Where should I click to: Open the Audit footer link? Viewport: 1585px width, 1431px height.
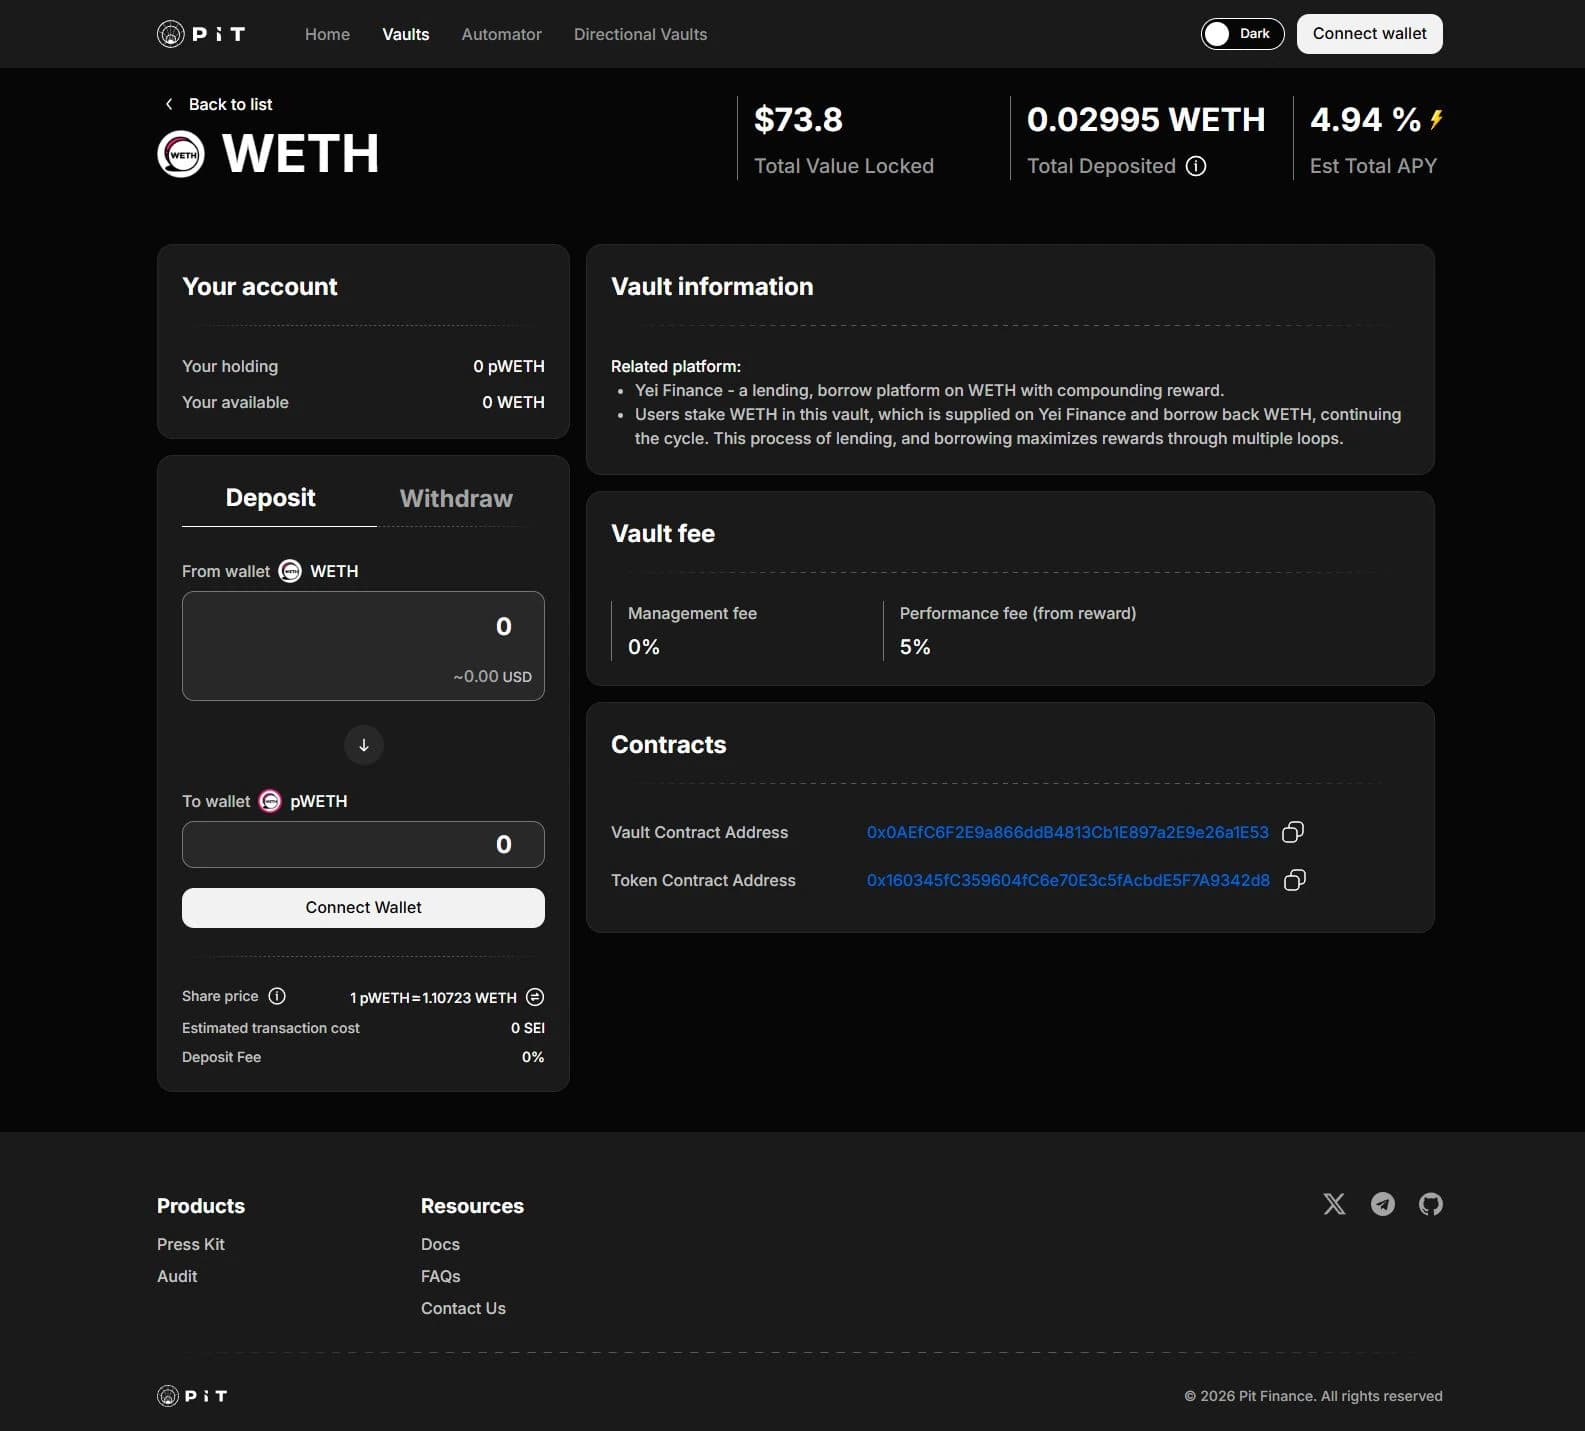(177, 1276)
